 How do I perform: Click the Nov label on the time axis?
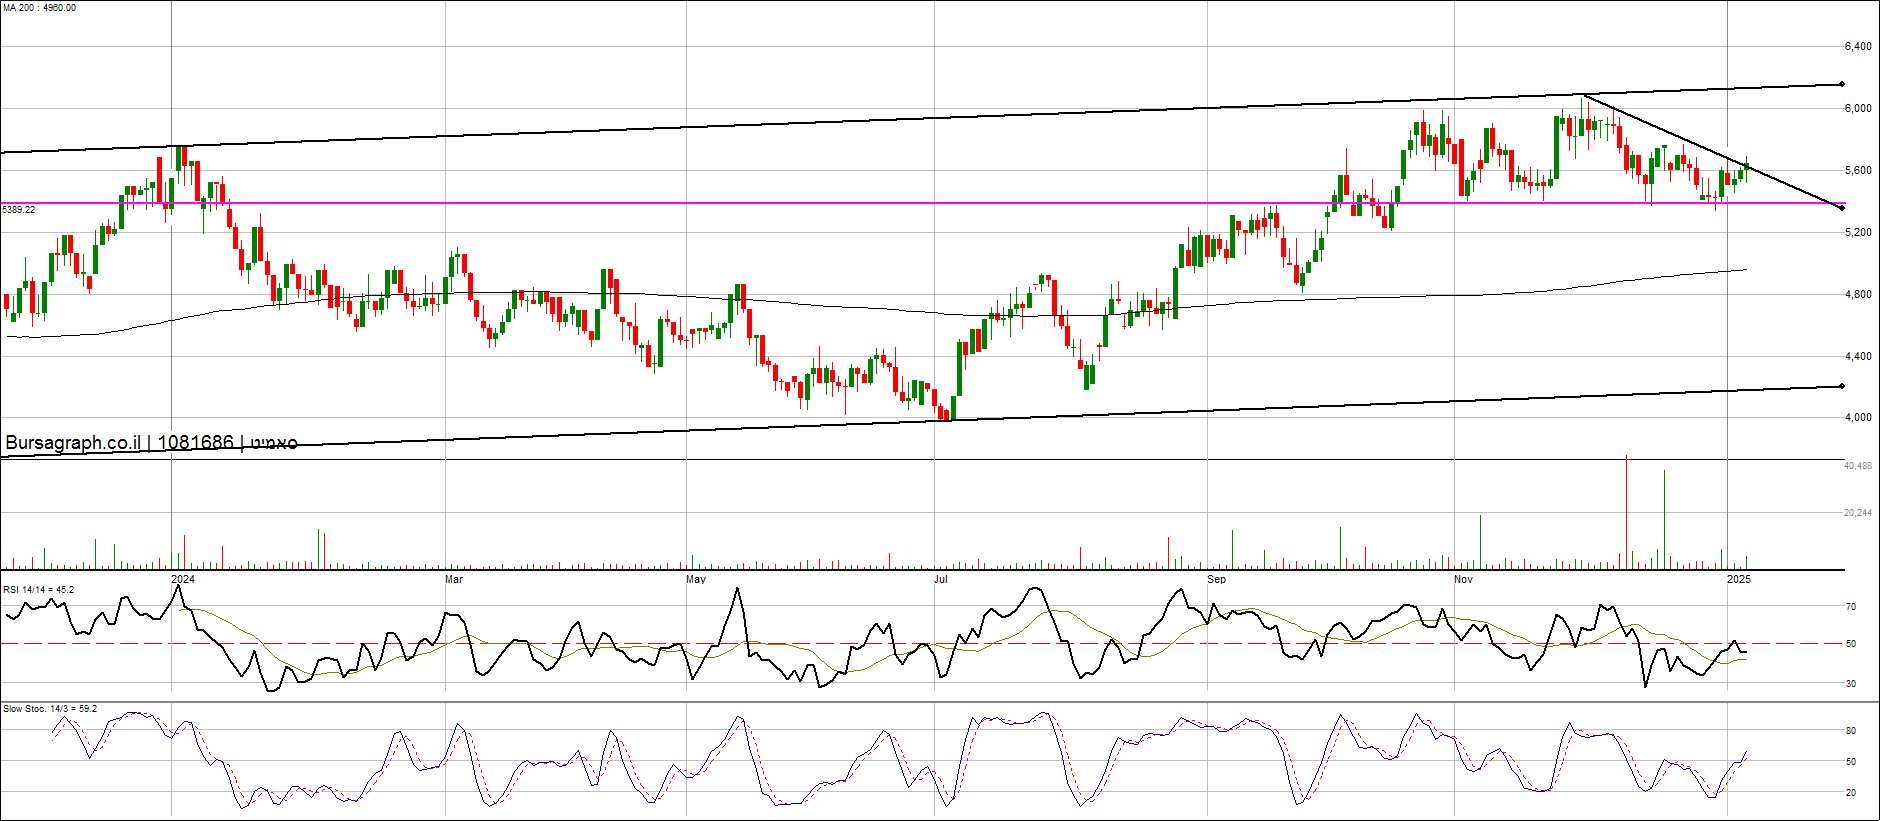click(1463, 579)
